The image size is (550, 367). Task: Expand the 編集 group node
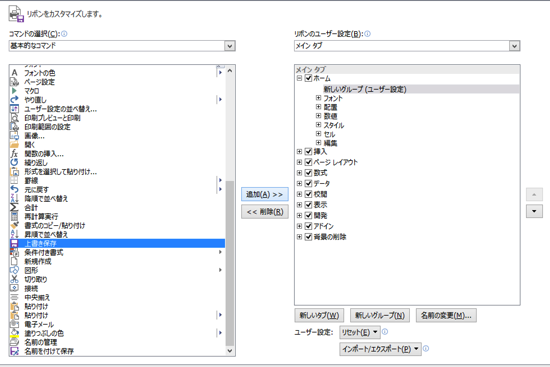(318, 142)
